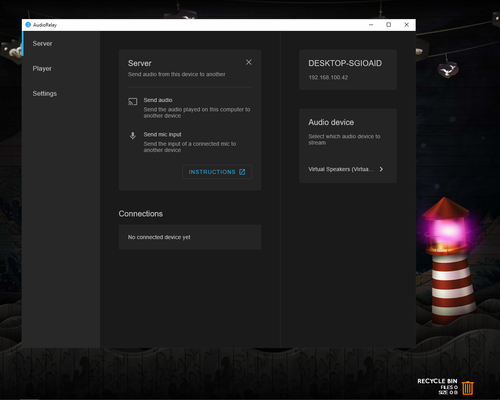Click the external link icon in INSTRUCTIONS
Viewport: 500px width, 400px height.
pyautogui.click(x=242, y=172)
